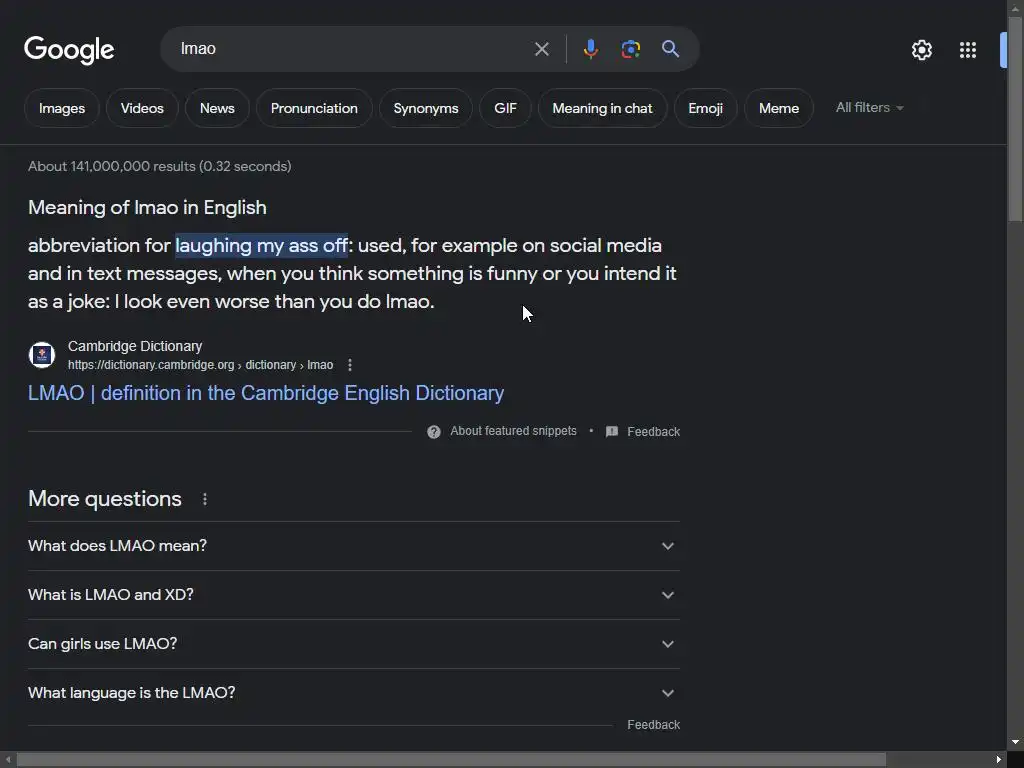
Task: Click the scroll down arrow on vertical scrollbar
Action: point(1015,743)
